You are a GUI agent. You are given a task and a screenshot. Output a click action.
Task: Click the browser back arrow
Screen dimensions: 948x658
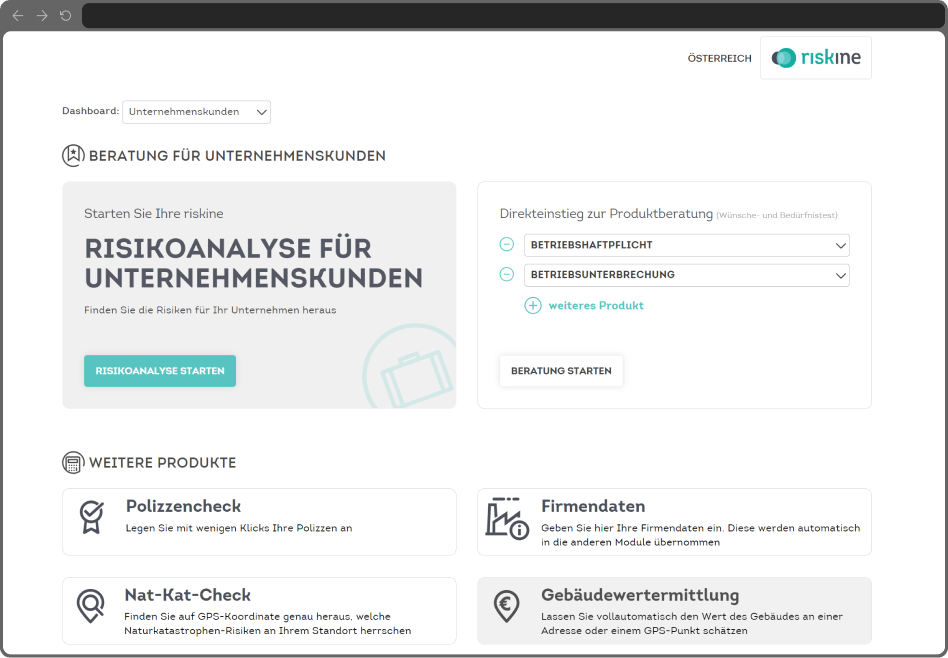pyautogui.click(x=18, y=16)
